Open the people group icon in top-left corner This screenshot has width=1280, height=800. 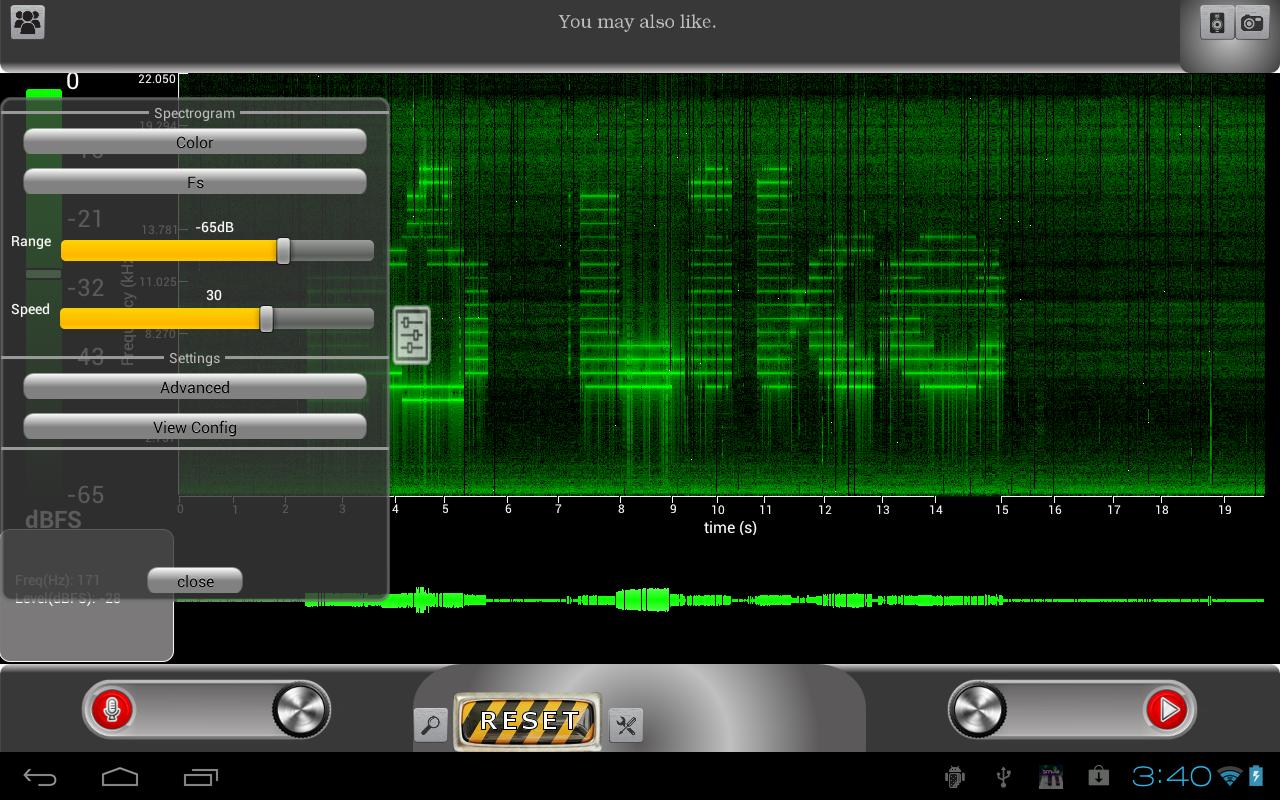coord(28,22)
